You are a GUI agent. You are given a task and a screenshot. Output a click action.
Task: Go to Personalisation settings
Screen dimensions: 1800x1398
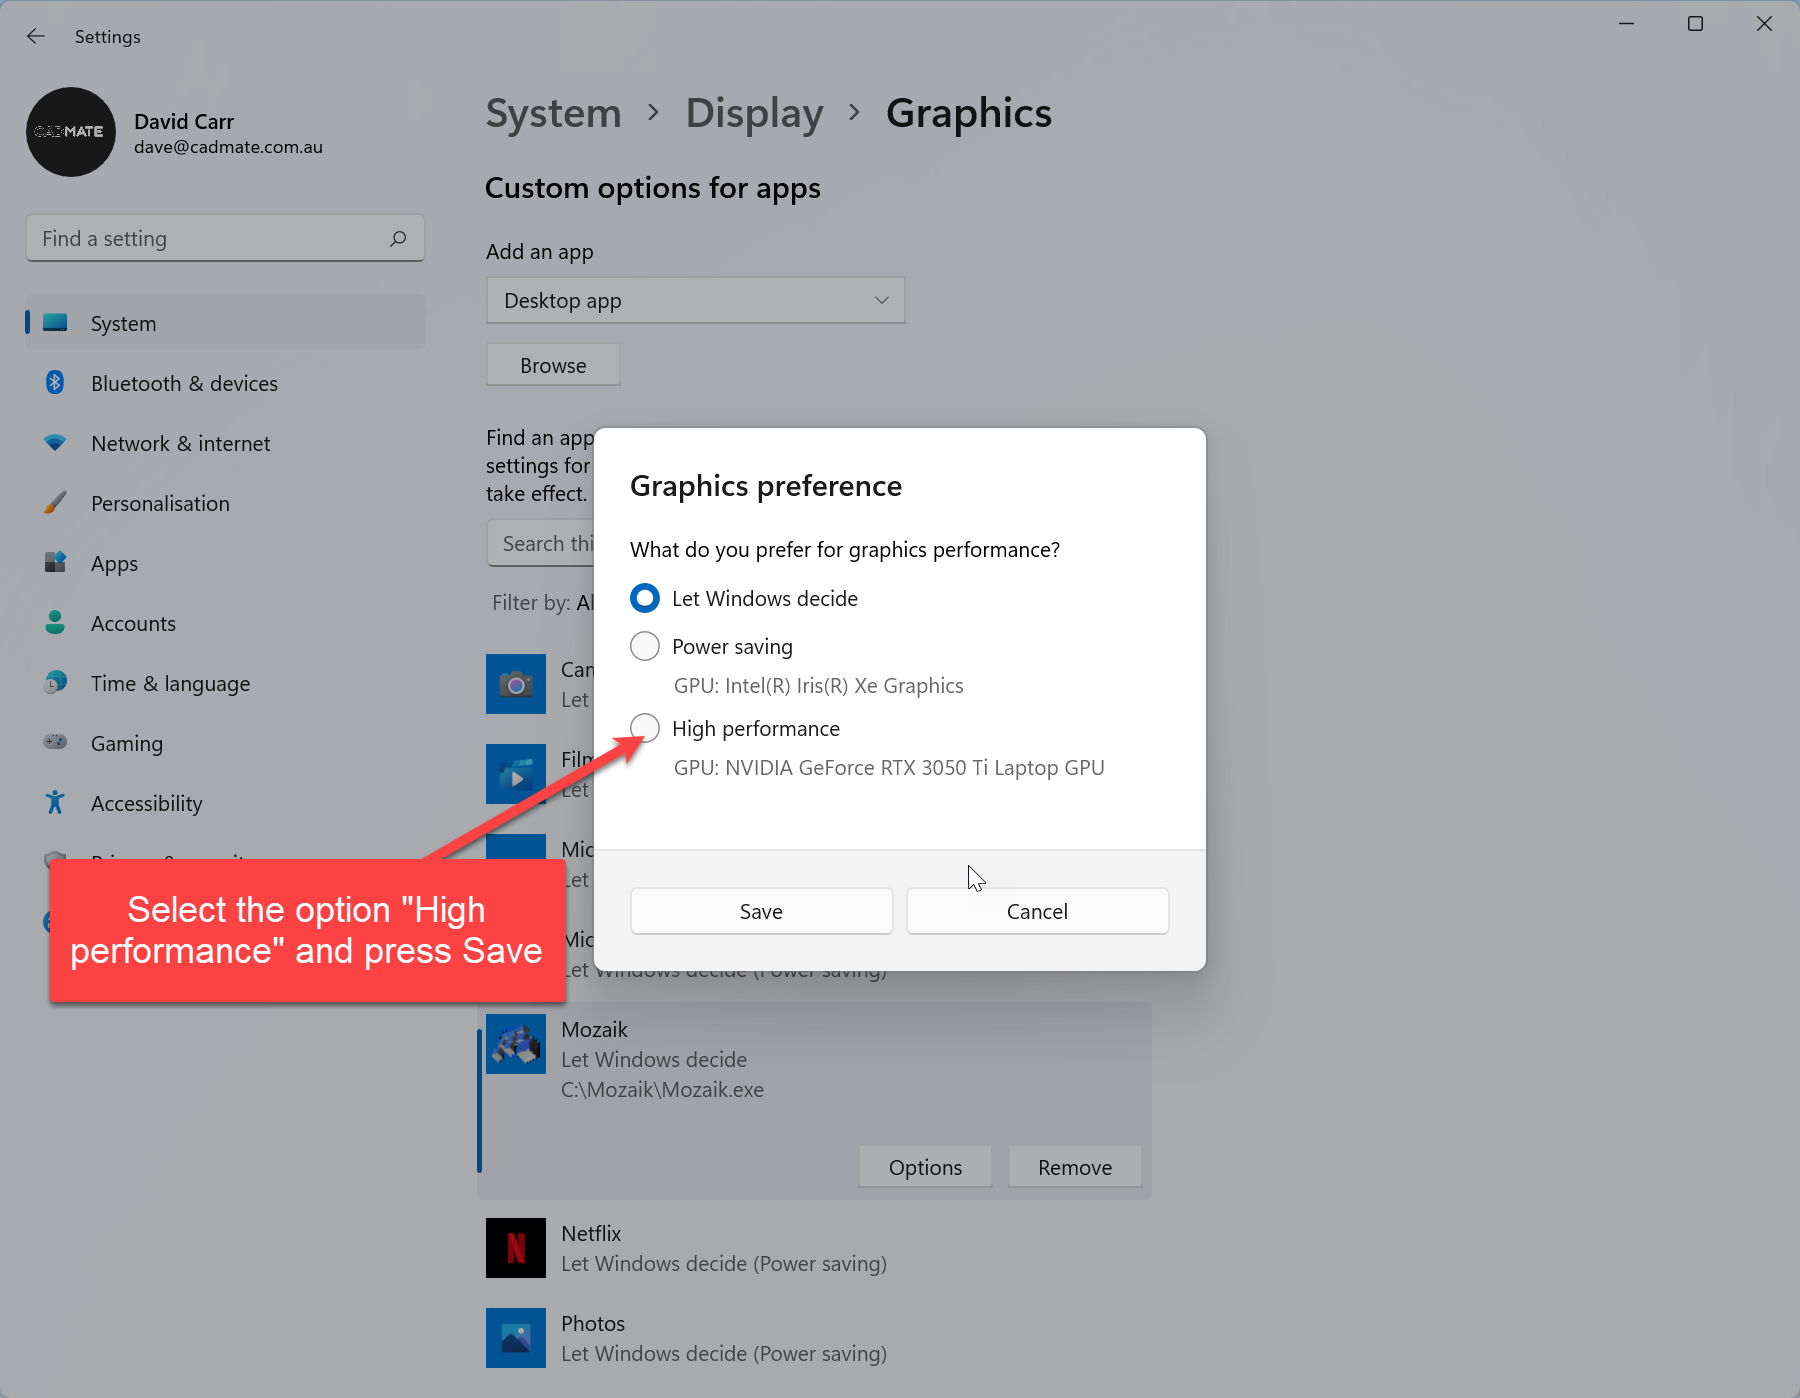coord(160,504)
